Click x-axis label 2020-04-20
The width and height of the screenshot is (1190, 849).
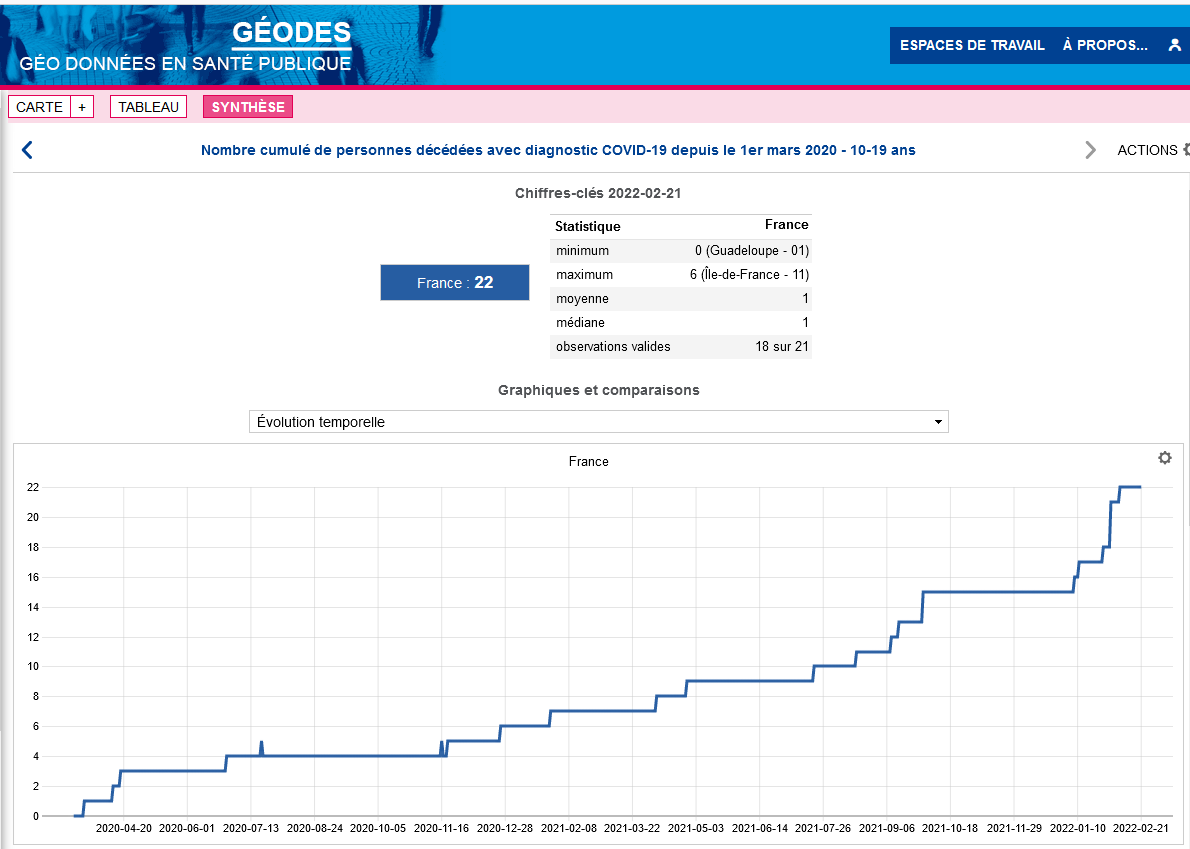point(124,829)
